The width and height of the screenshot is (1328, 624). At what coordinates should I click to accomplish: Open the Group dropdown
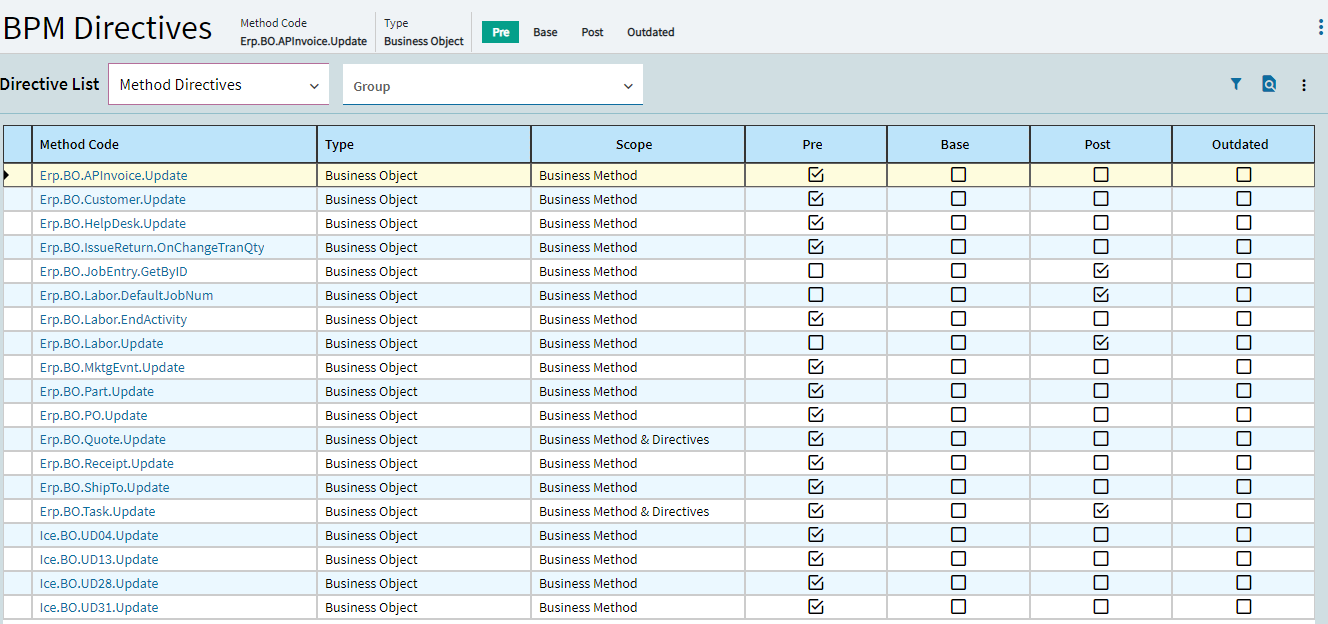point(492,86)
